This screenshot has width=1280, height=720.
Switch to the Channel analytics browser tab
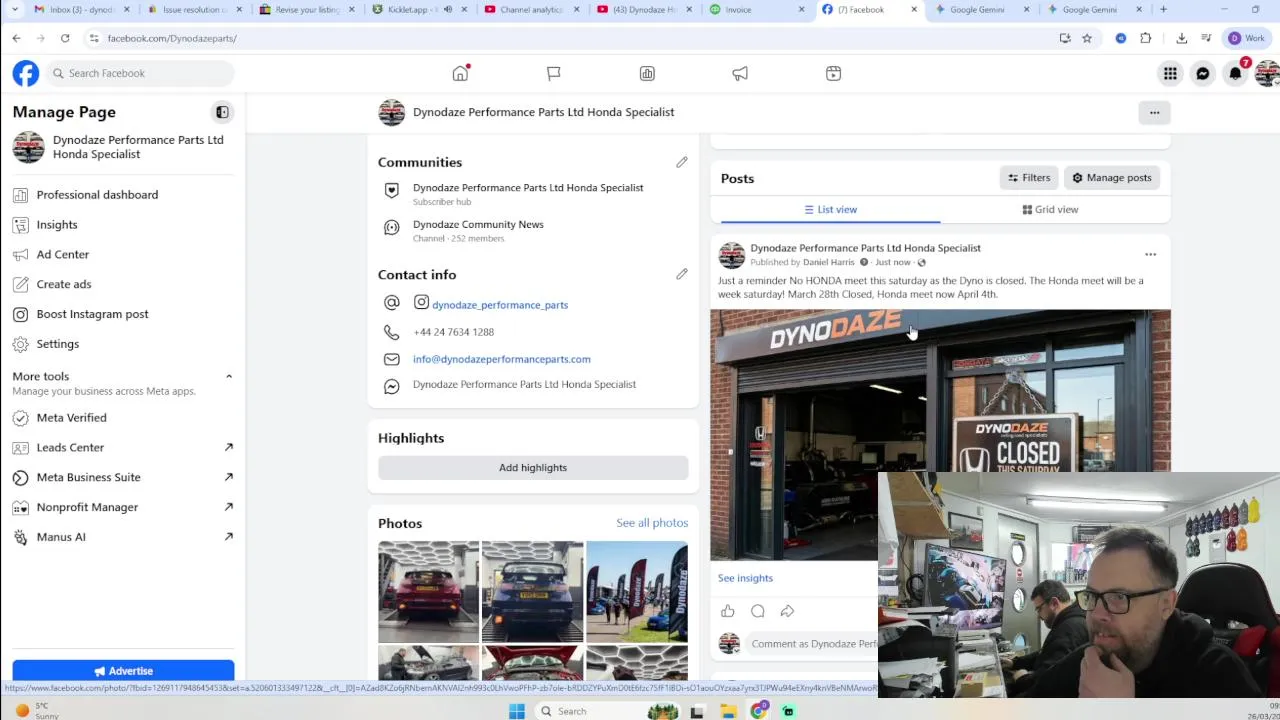pos(531,10)
